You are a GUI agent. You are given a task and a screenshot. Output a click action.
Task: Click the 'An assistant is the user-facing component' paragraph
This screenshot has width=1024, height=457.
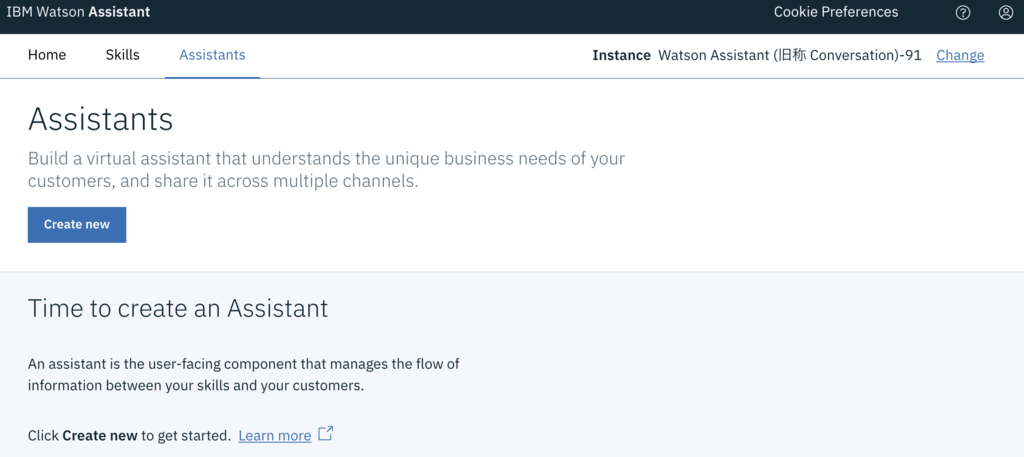tap(243, 374)
